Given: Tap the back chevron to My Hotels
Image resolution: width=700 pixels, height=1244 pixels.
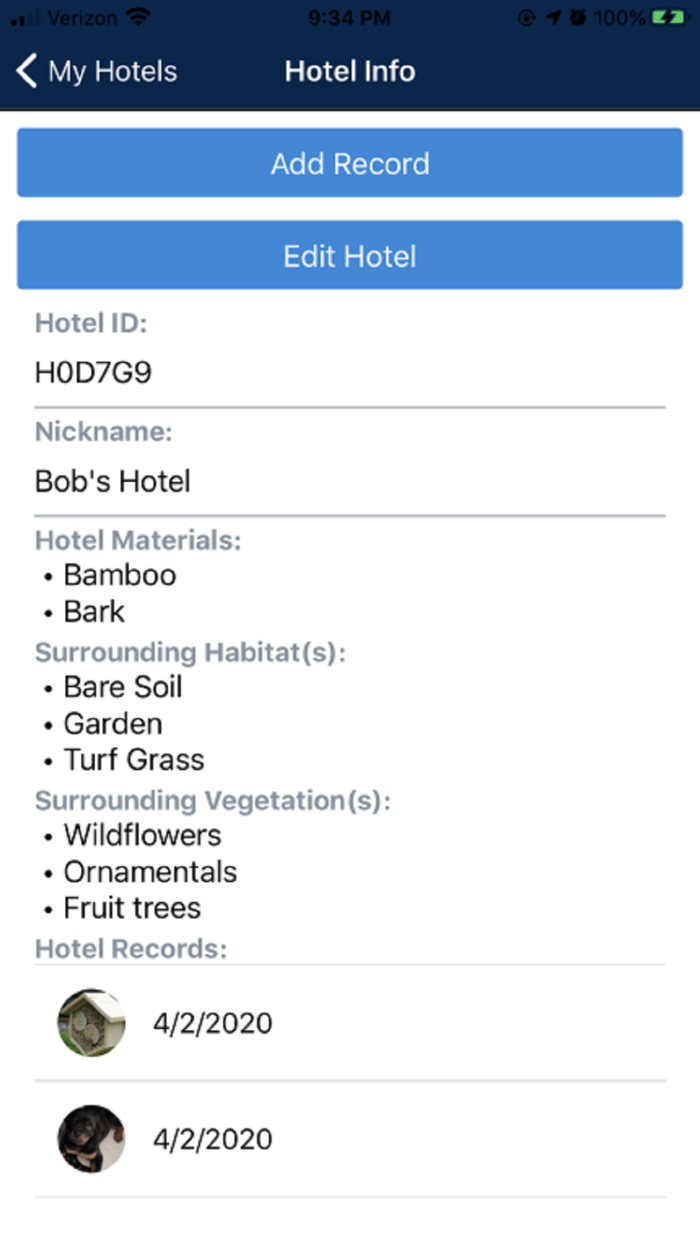Looking at the screenshot, I should (24, 71).
